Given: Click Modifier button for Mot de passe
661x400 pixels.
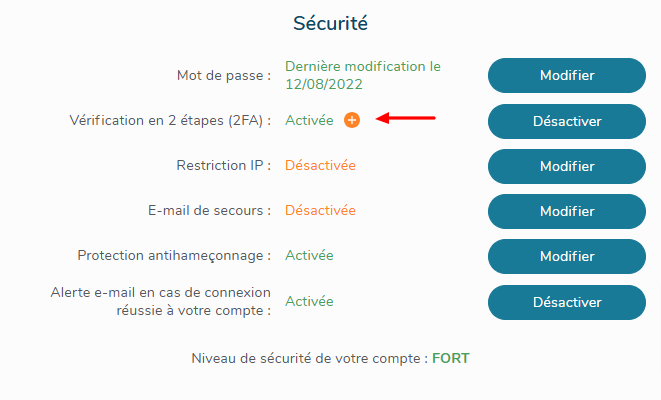Looking at the screenshot, I should pyautogui.click(x=566, y=75).
